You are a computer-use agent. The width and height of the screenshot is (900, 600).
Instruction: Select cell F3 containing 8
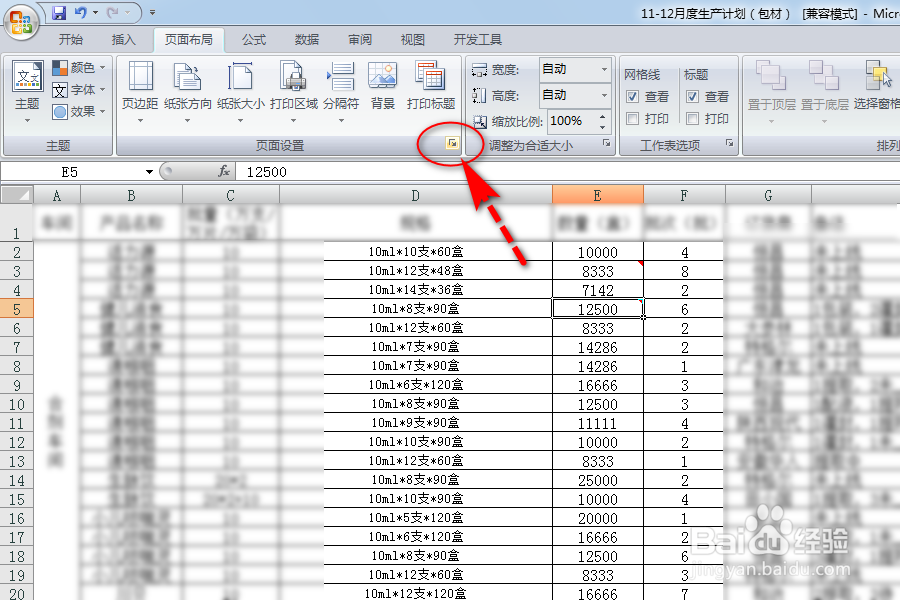684,271
